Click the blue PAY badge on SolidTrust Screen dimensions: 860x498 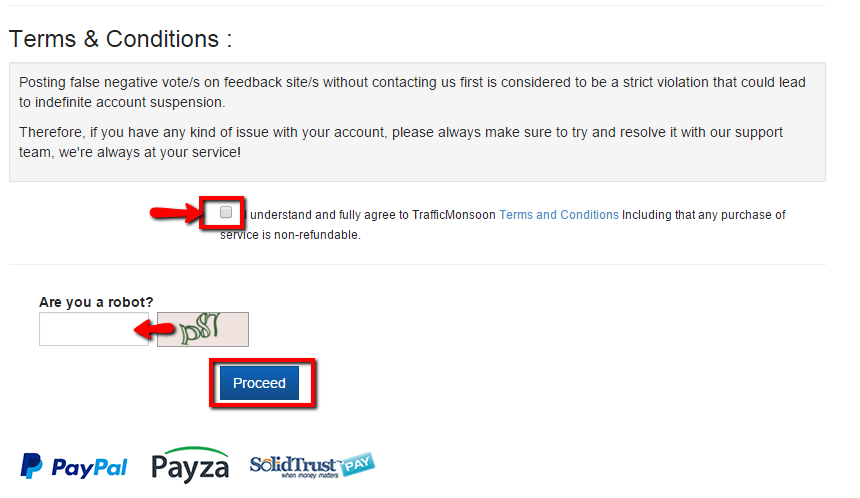[358, 465]
